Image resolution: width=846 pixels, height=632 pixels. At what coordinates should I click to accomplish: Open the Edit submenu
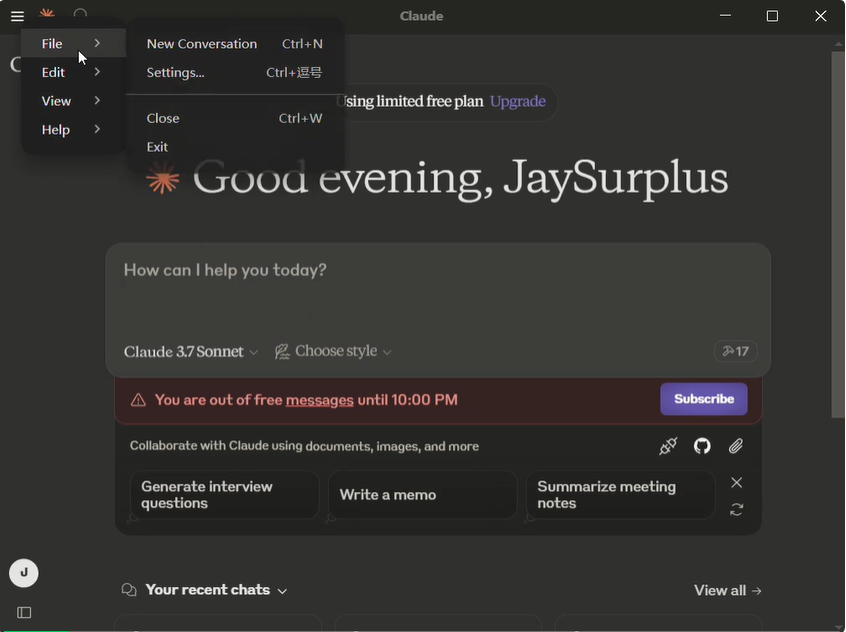73,72
